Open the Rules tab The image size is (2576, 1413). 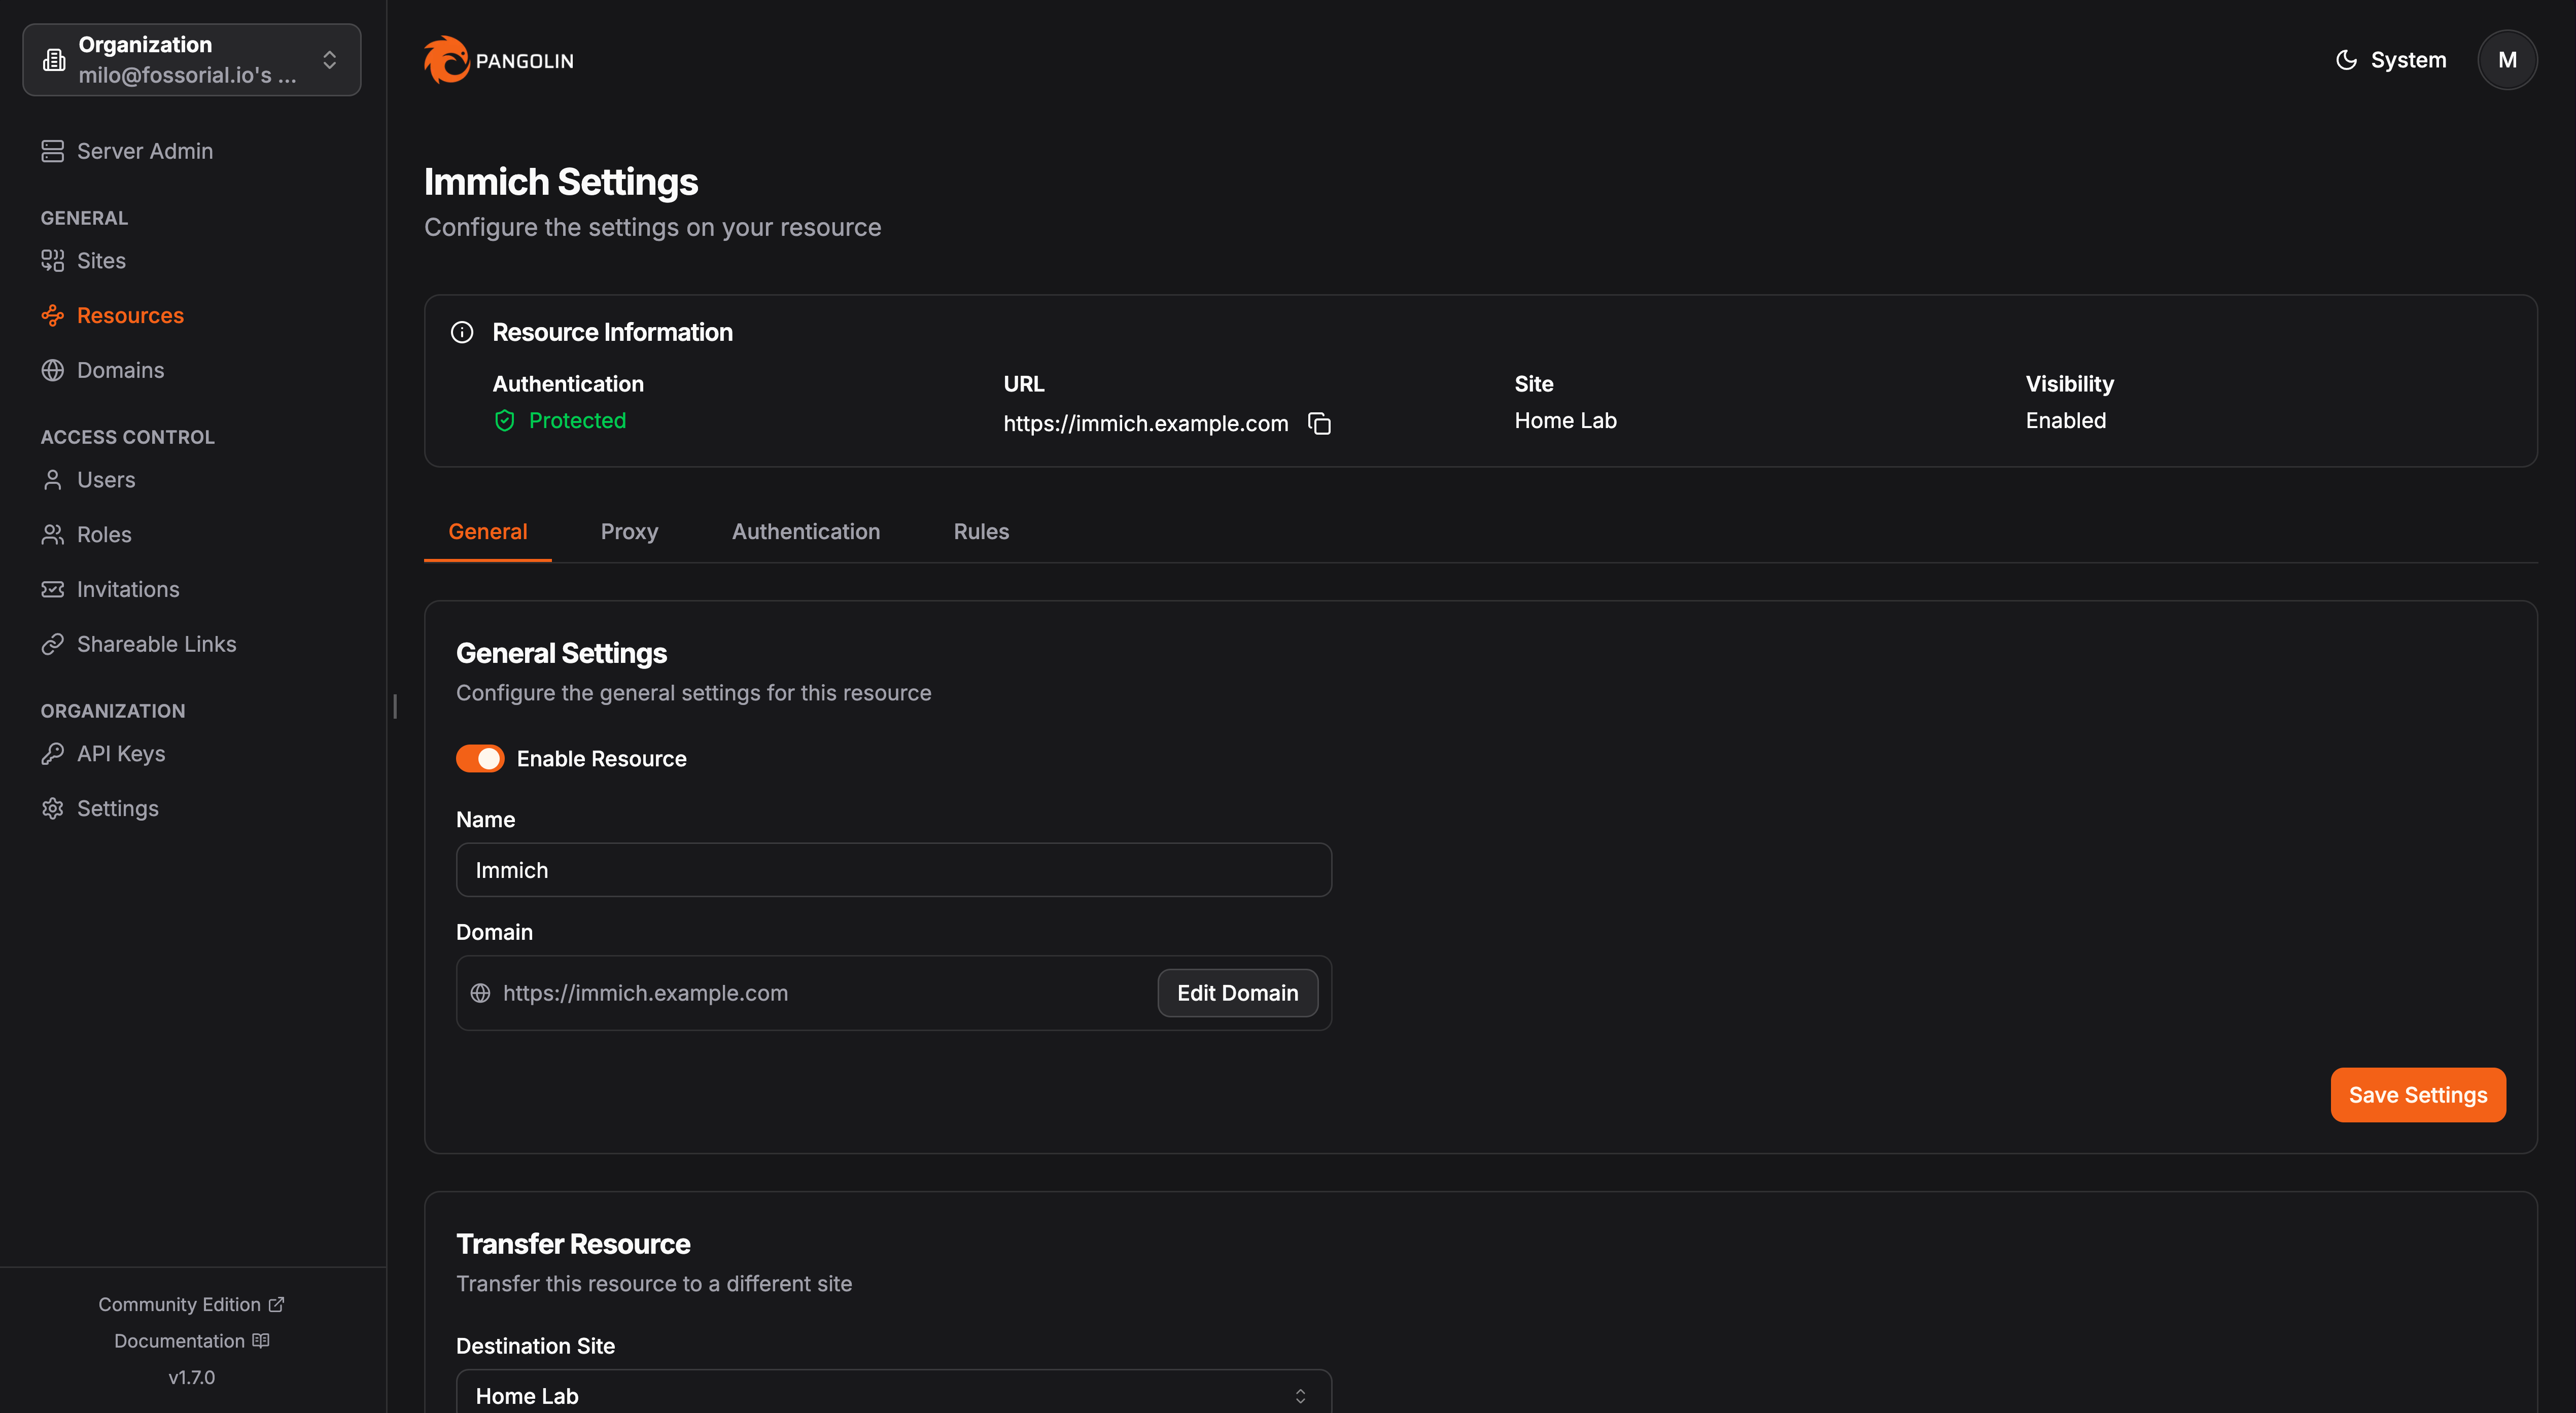coord(980,532)
